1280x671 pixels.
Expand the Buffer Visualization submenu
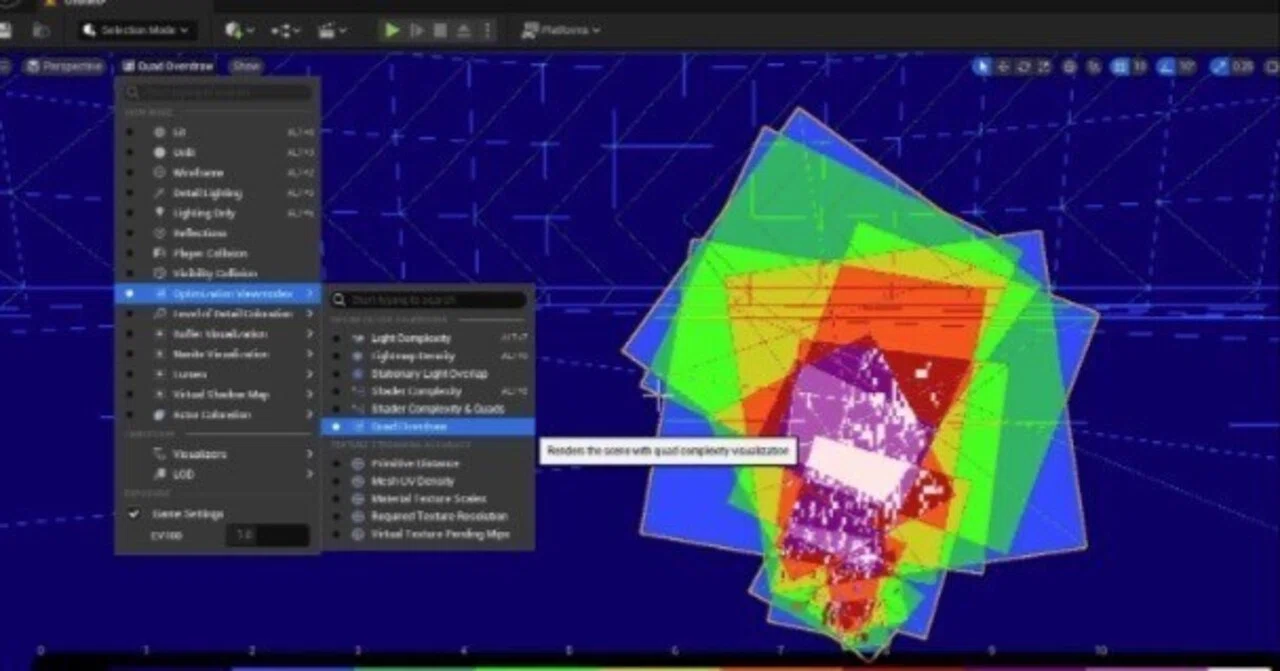pos(217,334)
